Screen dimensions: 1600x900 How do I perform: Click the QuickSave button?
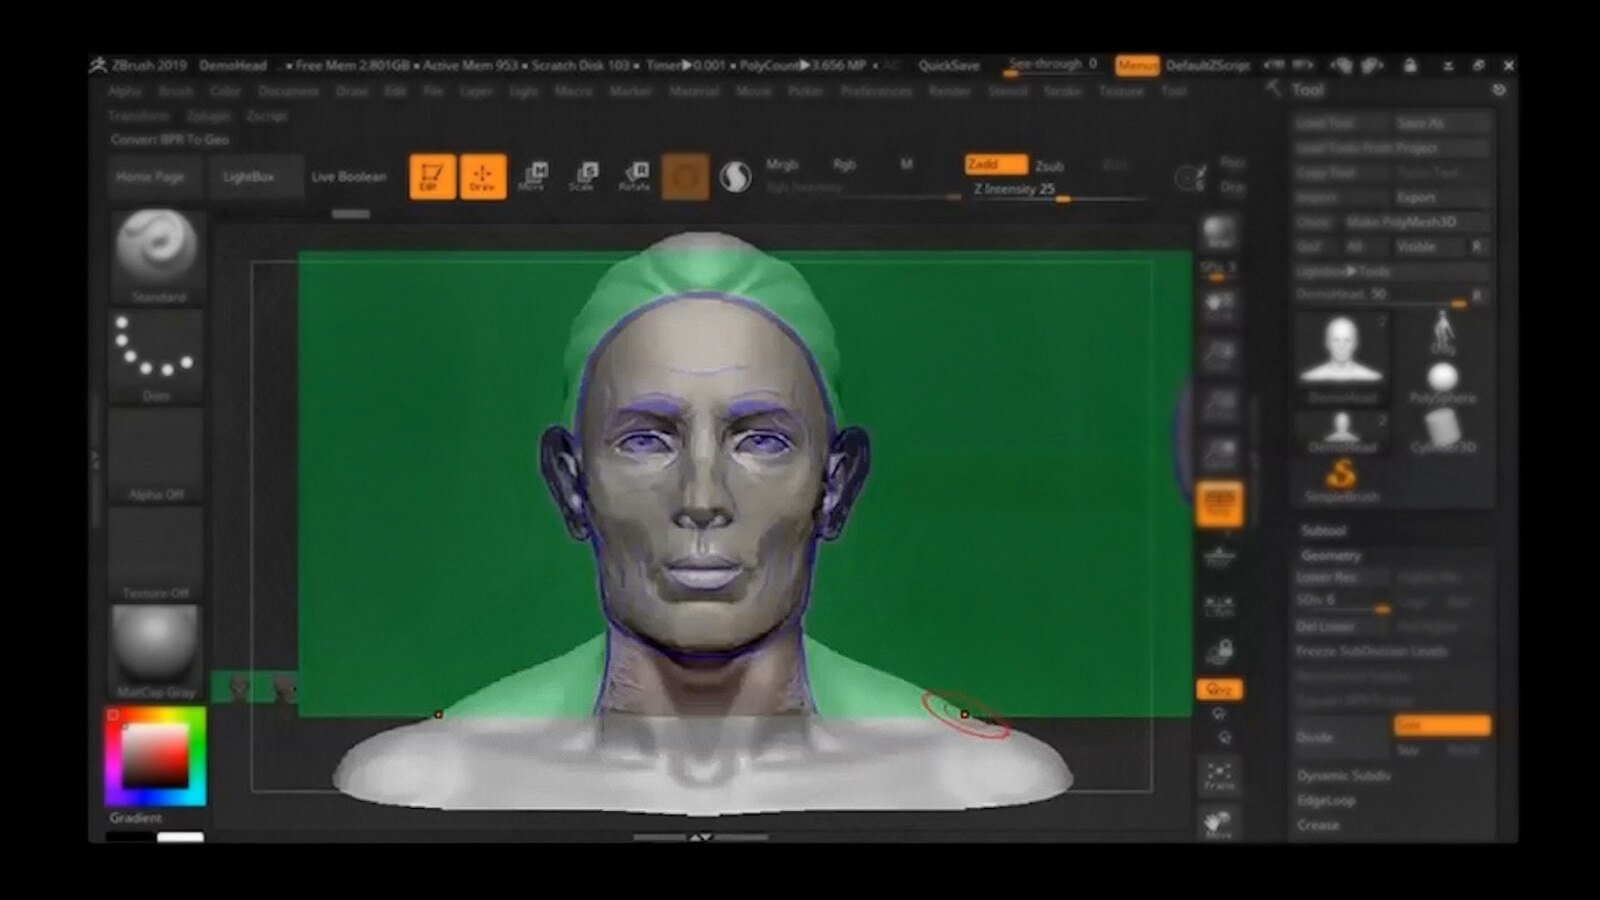click(949, 66)
